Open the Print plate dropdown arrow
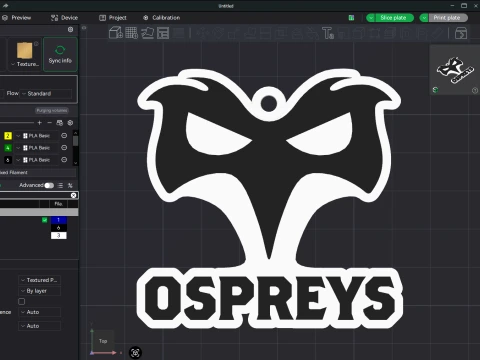 coord(424,18)
